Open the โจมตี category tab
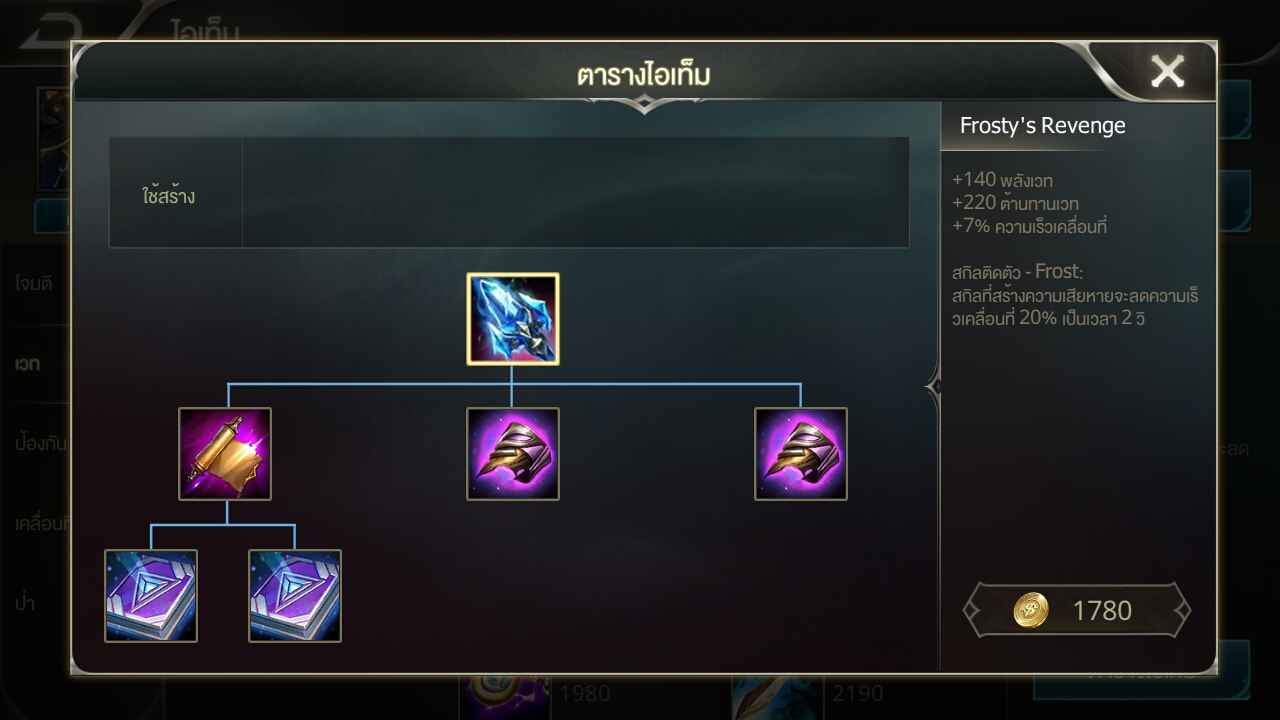Image resolution: width=1280 pixels, height=720 pixels. pyautogui.click(x=34, y=284)
